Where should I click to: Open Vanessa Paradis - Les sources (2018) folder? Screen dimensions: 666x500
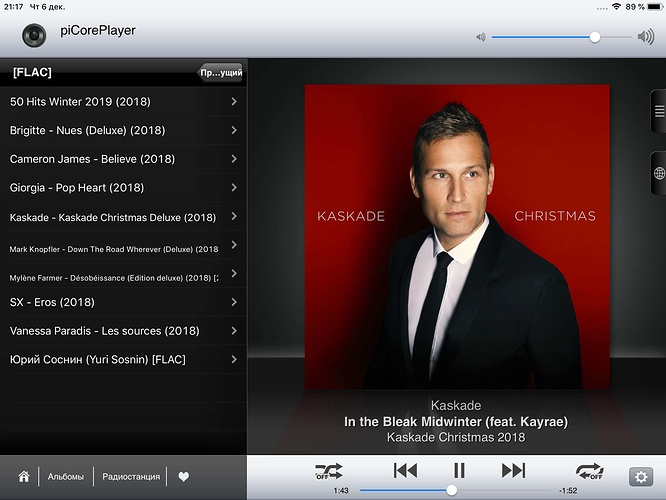click(123, 331)
